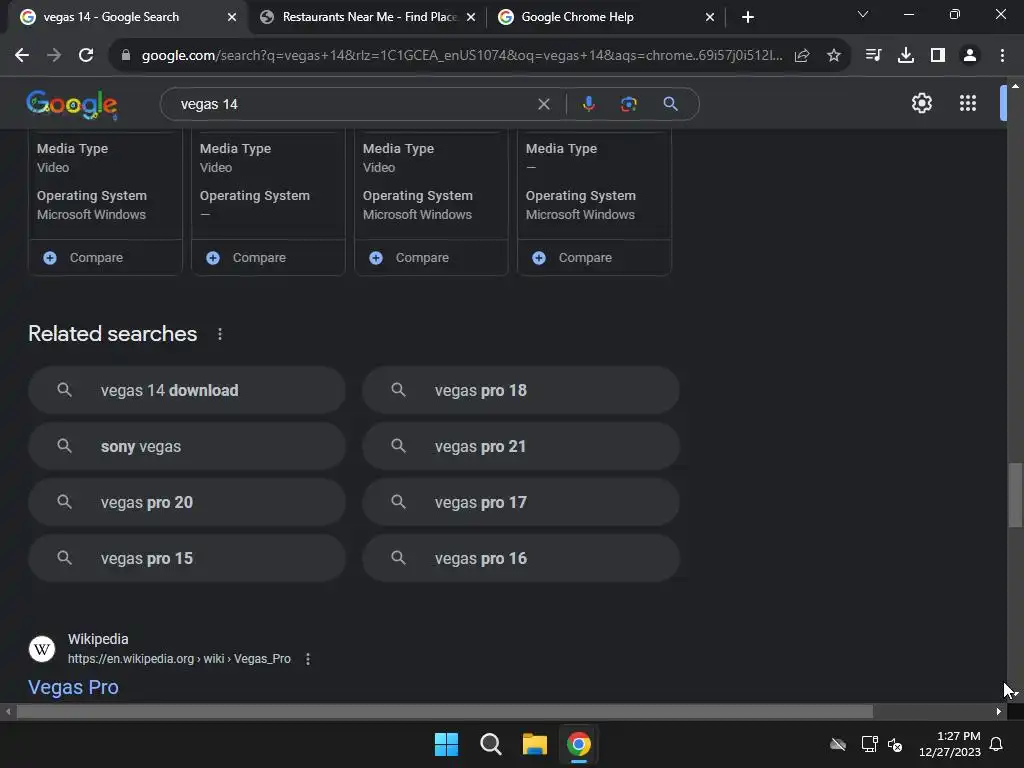Open File Explorer from taskbar

click(x=534, y=744)
